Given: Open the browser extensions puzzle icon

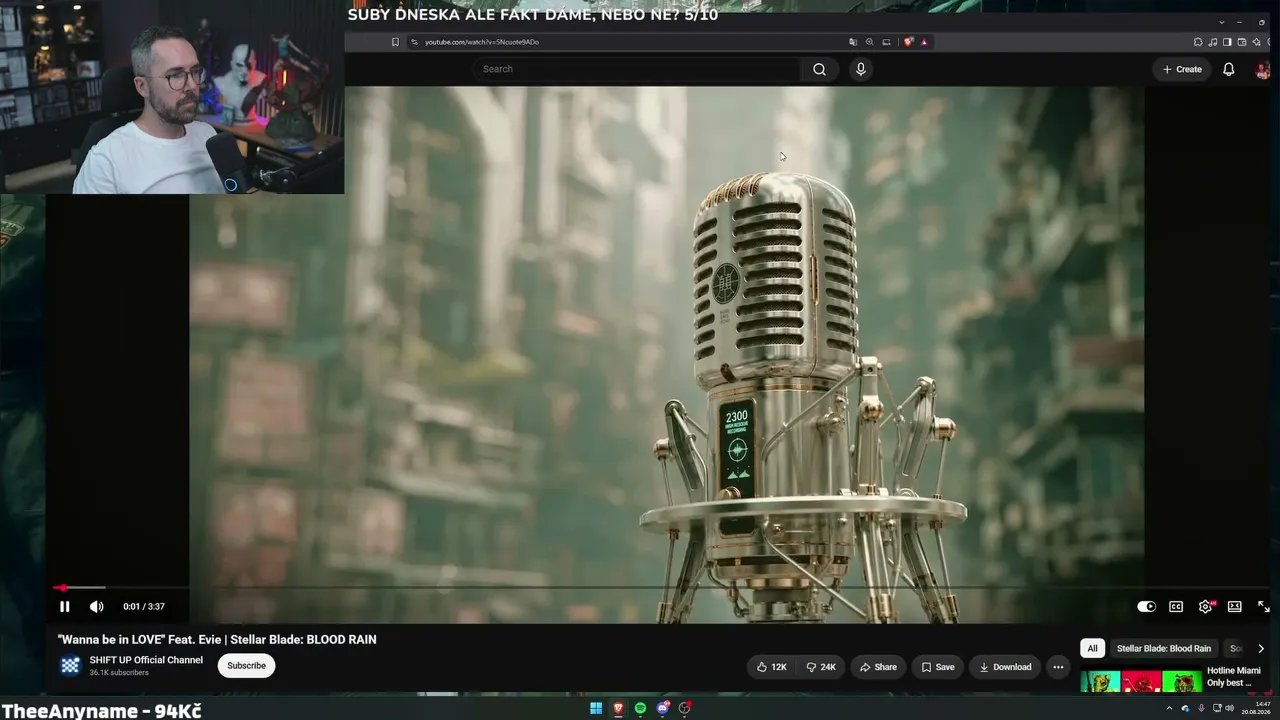Looking at the screenshot, I should [x=1198, y=42].
